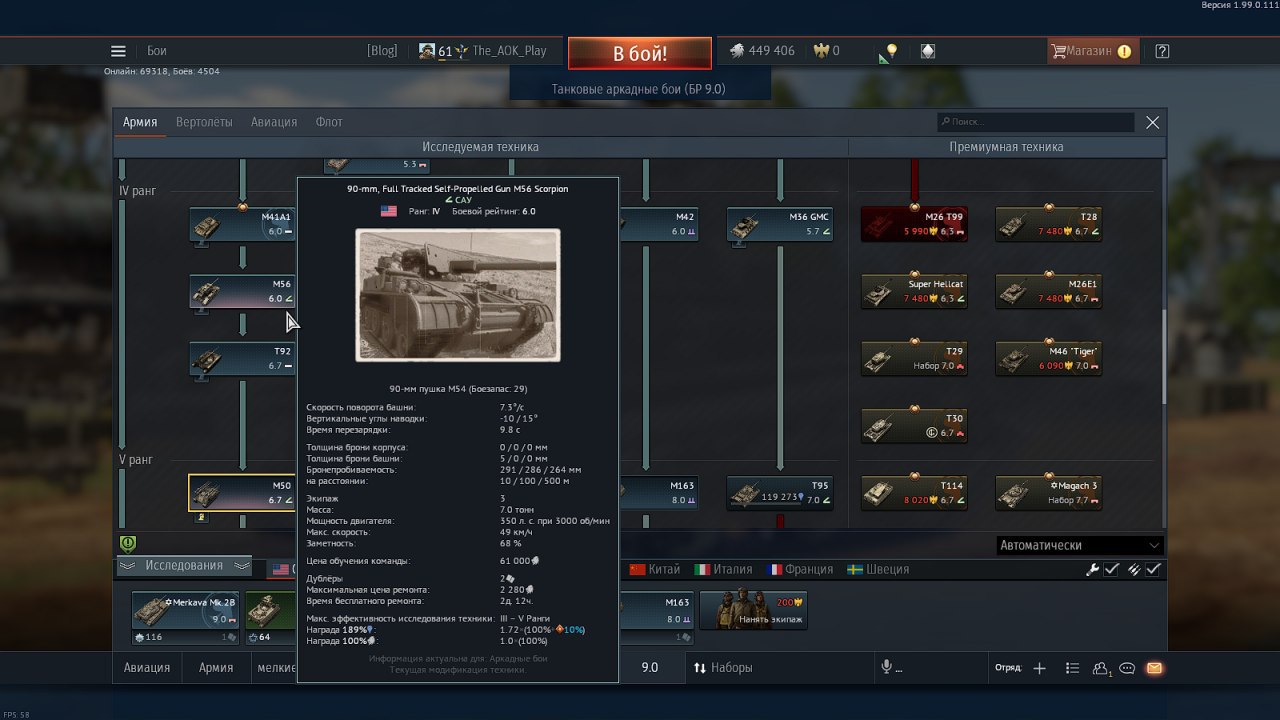This screenshot has width=1280, height=720.
Task: Select the Авиация preset in bottom bar
Action: click(147, 667)
